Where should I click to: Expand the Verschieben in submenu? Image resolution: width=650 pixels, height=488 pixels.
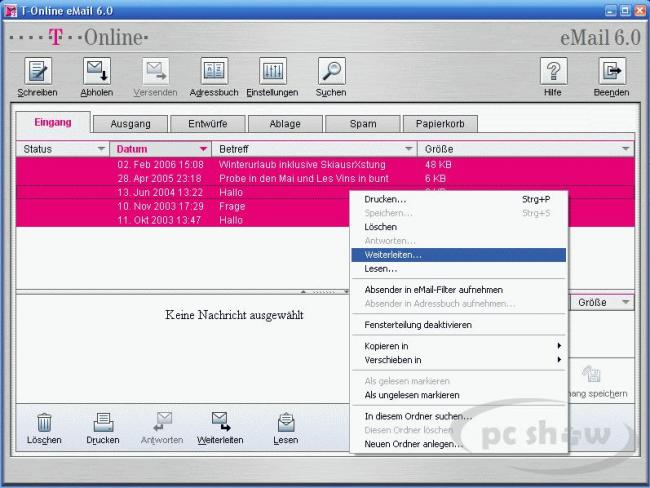(x=458, y=360)
